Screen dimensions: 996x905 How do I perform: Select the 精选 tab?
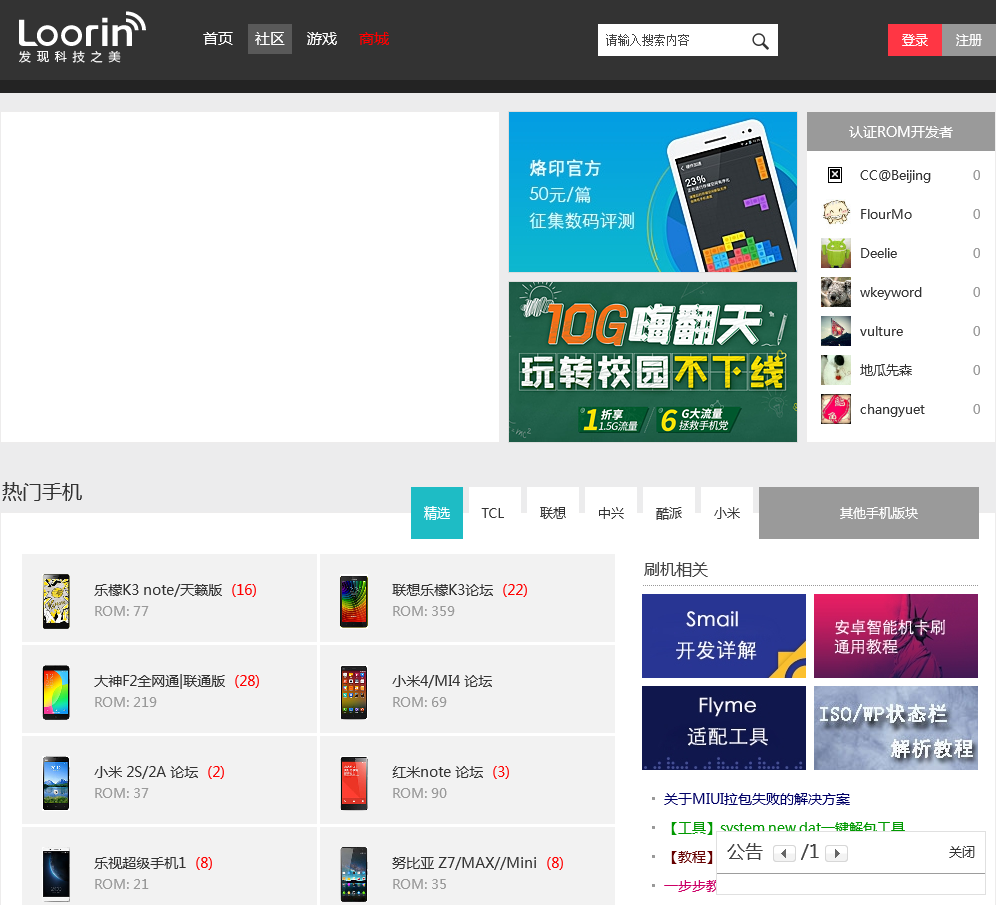tap(437, 513)
